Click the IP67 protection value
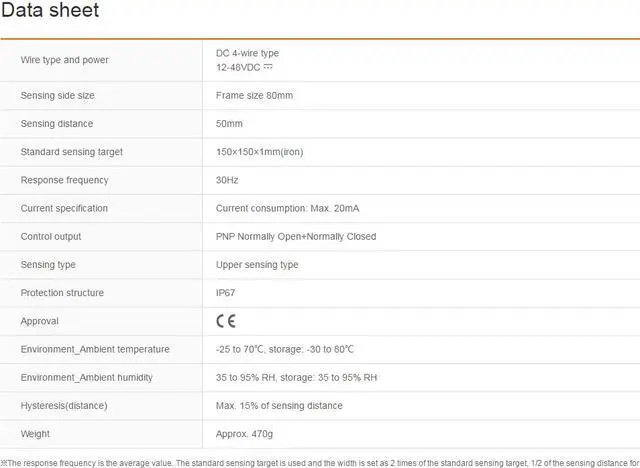640x468 pixels. click(x=226, y=293)
